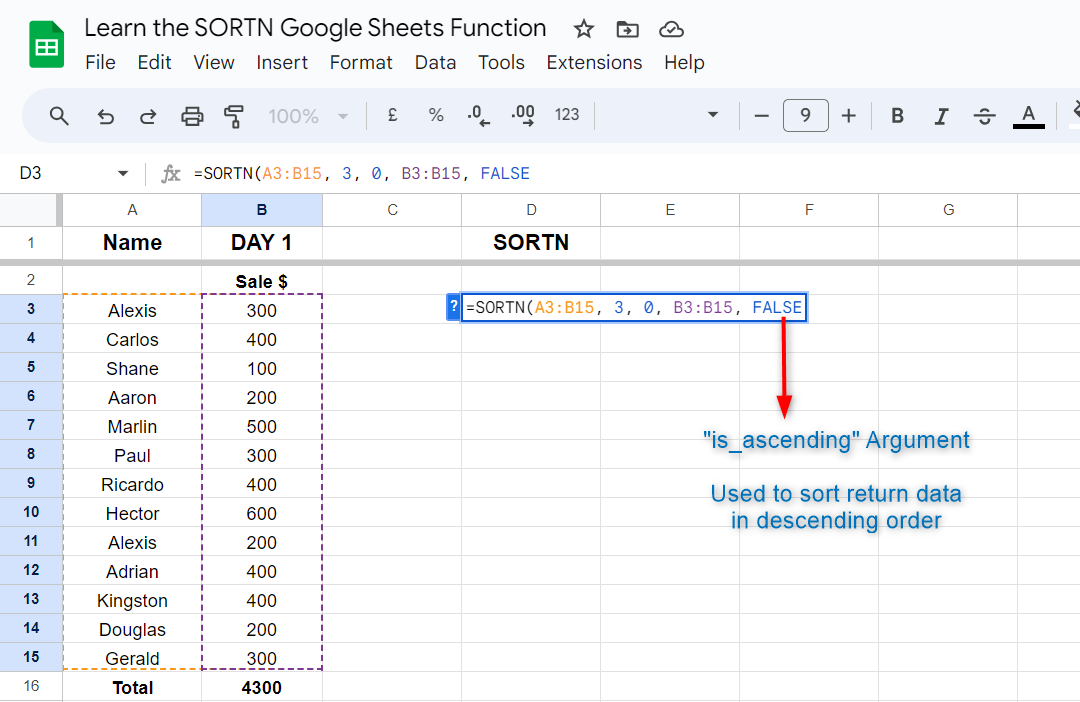The height and width of the screenshot is (702, 1080).
Task: Select row 1 header
Action: pos(31,243)
